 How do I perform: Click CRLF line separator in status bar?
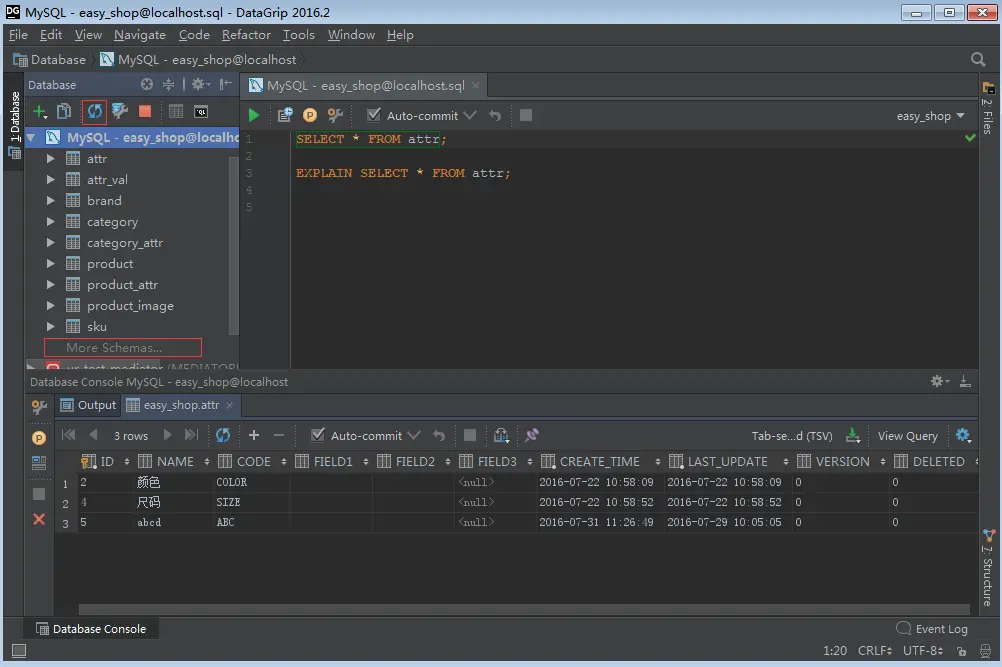tap(875, 650)
